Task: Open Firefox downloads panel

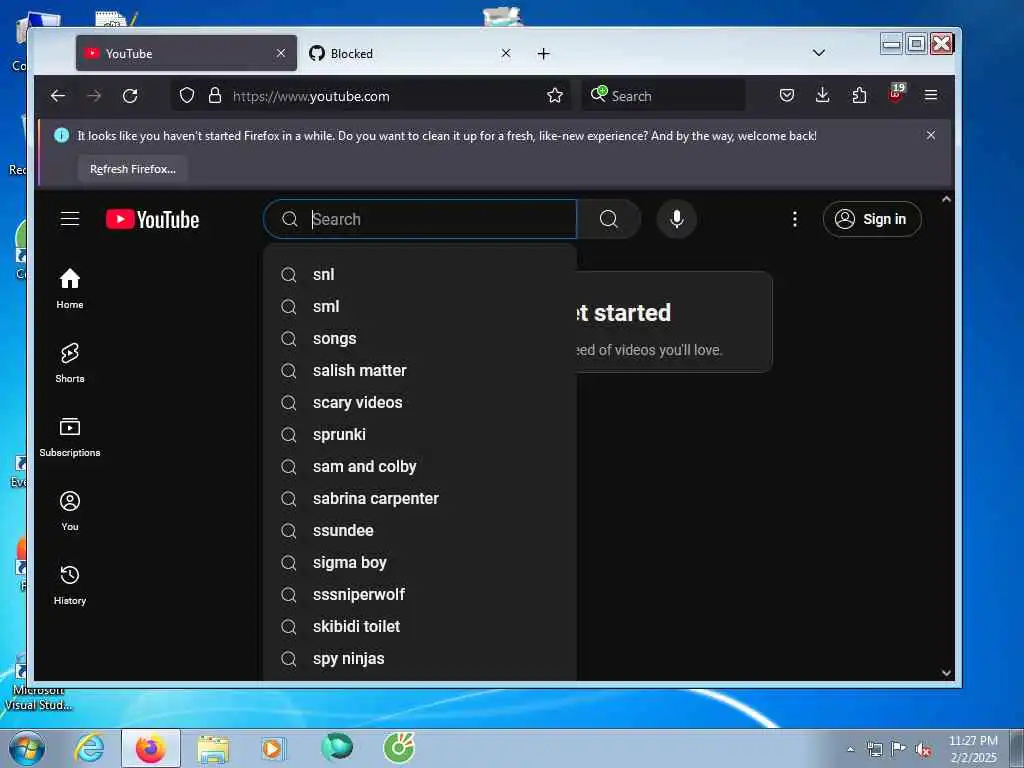Action: [x=823, y=95]
